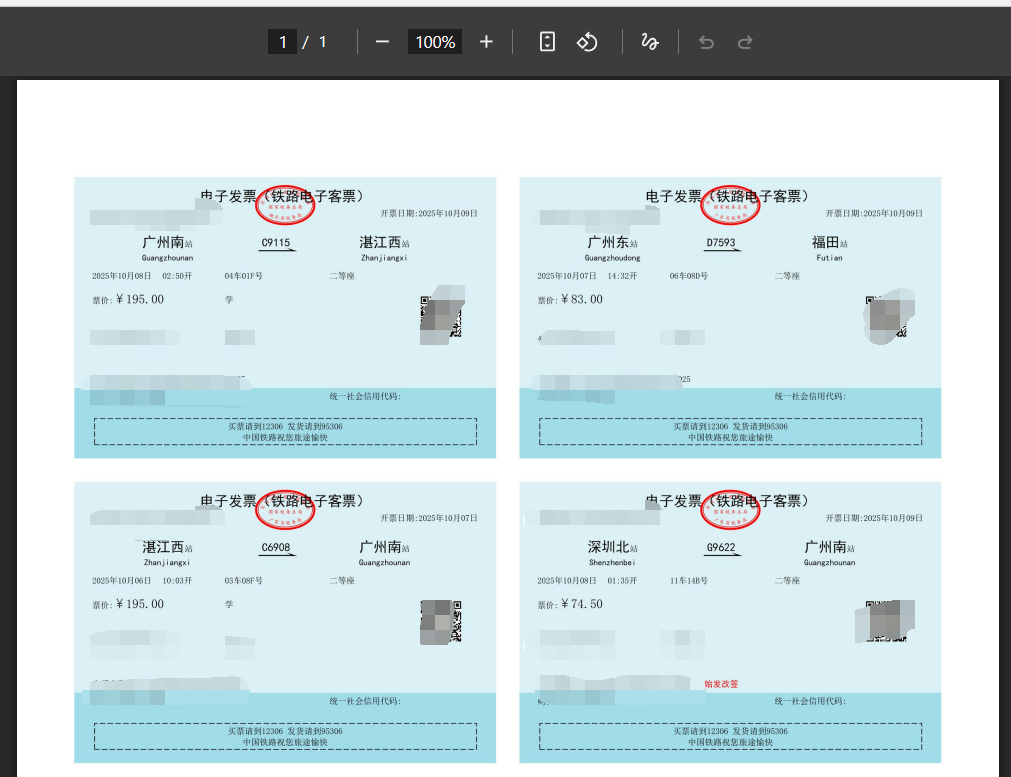Click the redo arrow in the toolbar
Viewport: 1011px width, 777px height.
pyautogui.click(x=745, y=42)
